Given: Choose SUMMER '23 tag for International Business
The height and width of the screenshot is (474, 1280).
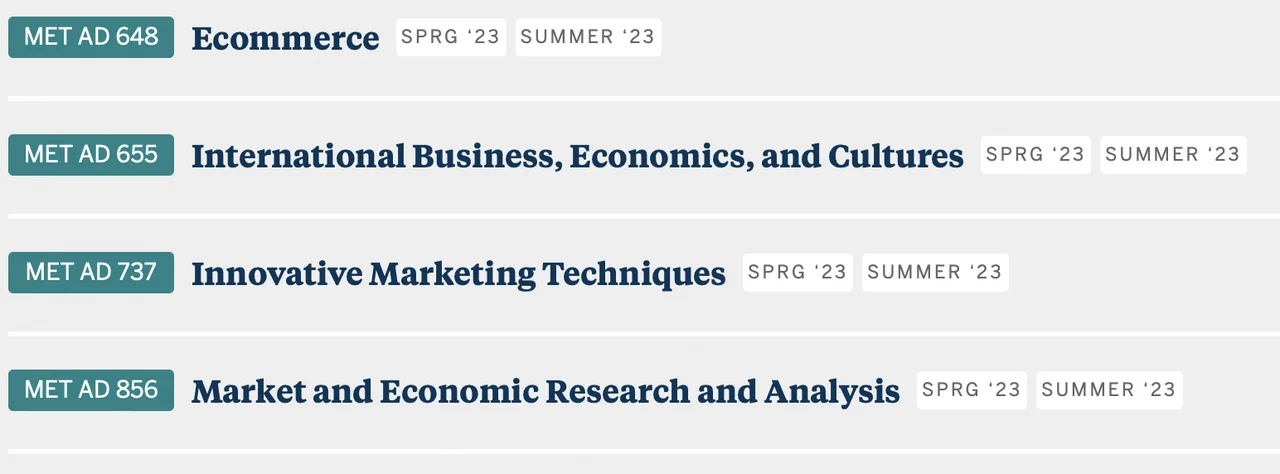Looking at the screenshot, I should pos(1173,155).
